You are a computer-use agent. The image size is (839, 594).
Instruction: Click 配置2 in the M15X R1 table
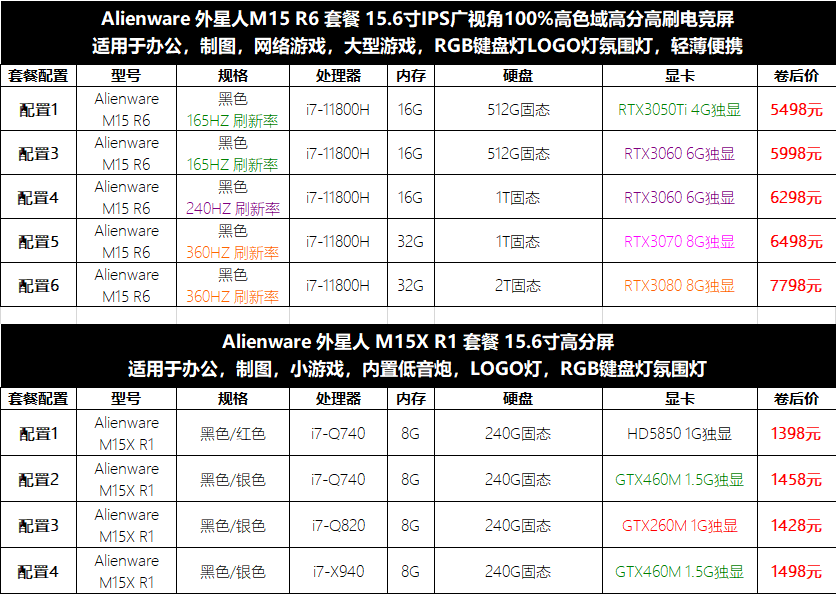tap(38, 479)
